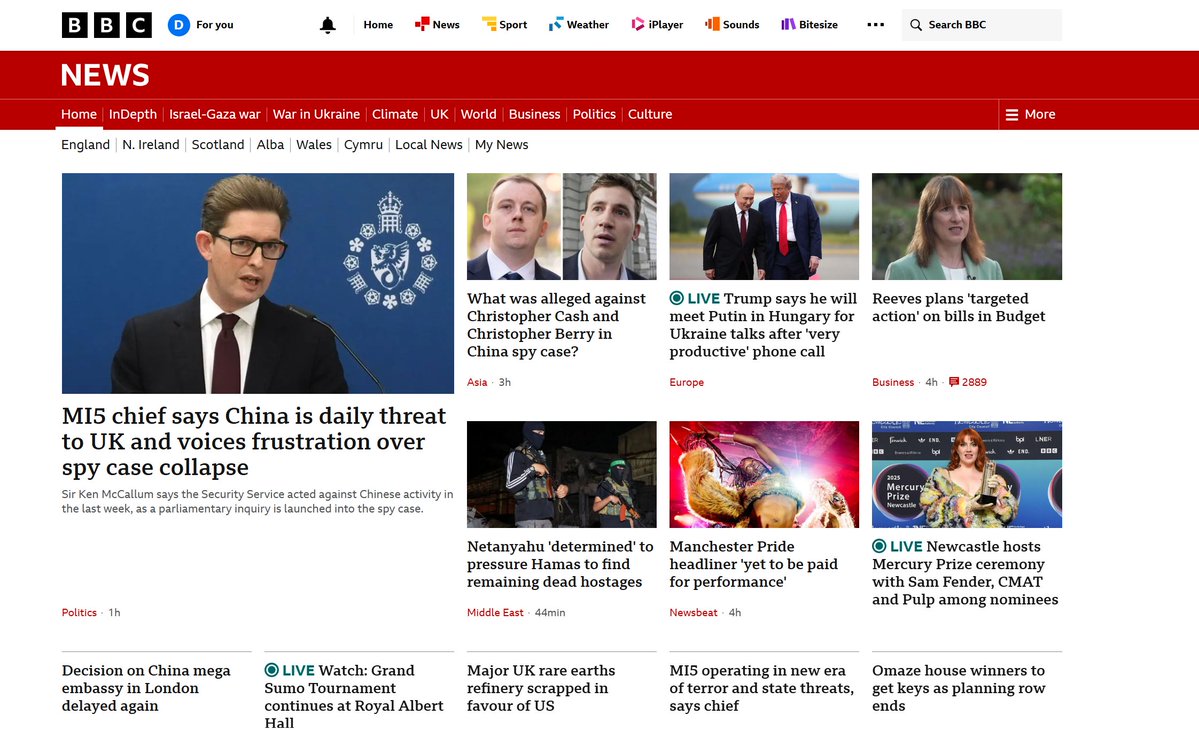
Task: Open the Manchester Pride performer thumbnail
Action: click(764, 474)
